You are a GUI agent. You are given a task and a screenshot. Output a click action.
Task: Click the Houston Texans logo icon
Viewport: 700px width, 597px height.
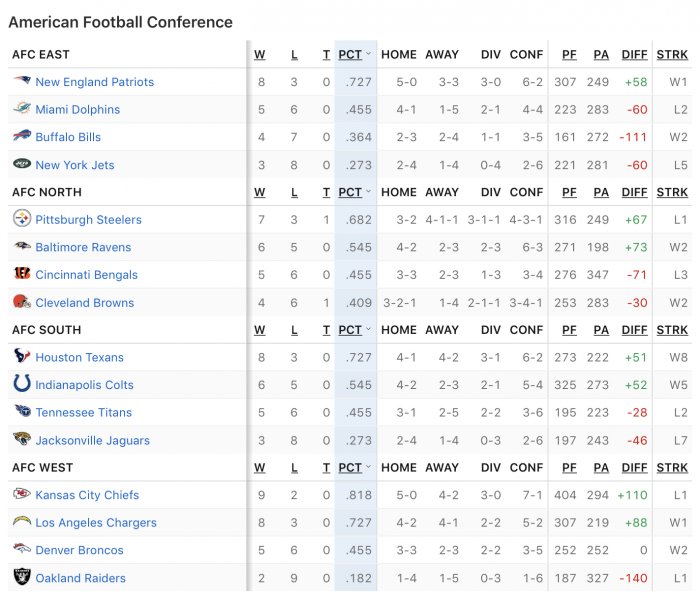coord(22,357)
